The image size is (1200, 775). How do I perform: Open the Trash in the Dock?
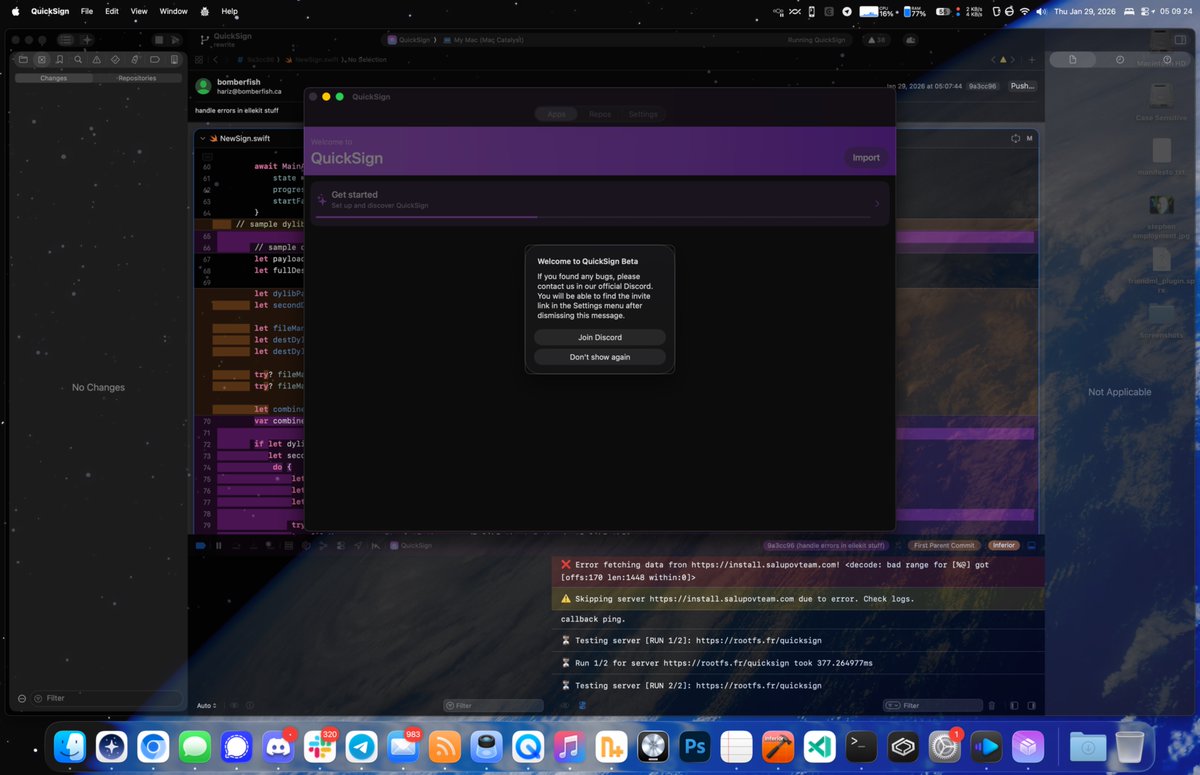[1129, 746]
